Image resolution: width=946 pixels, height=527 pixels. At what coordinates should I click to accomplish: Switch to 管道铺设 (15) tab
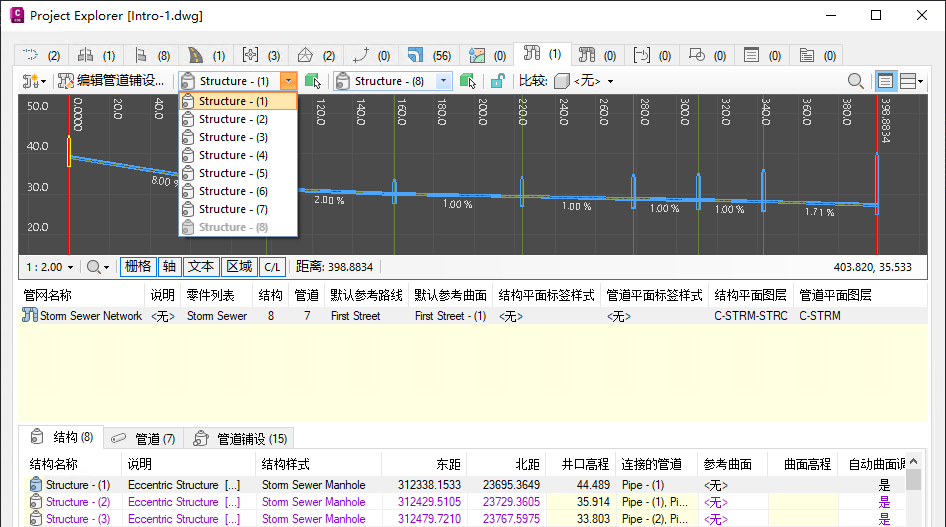click(x=241, y=438)
